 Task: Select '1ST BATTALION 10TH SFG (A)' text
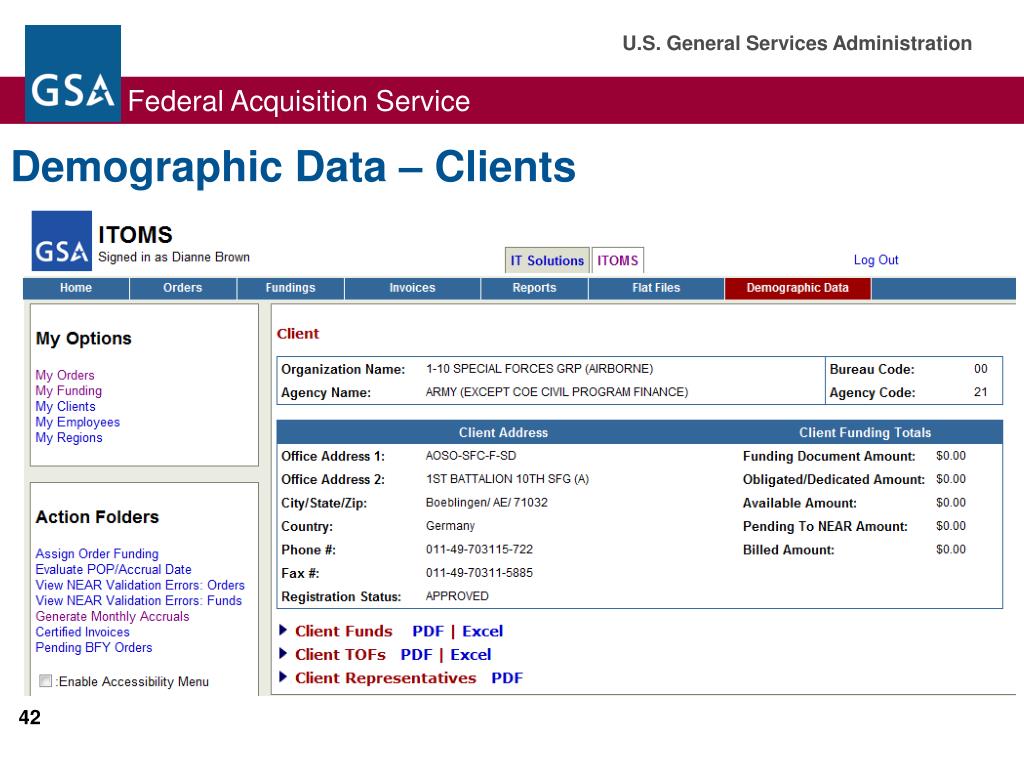[x=507, y=479]
